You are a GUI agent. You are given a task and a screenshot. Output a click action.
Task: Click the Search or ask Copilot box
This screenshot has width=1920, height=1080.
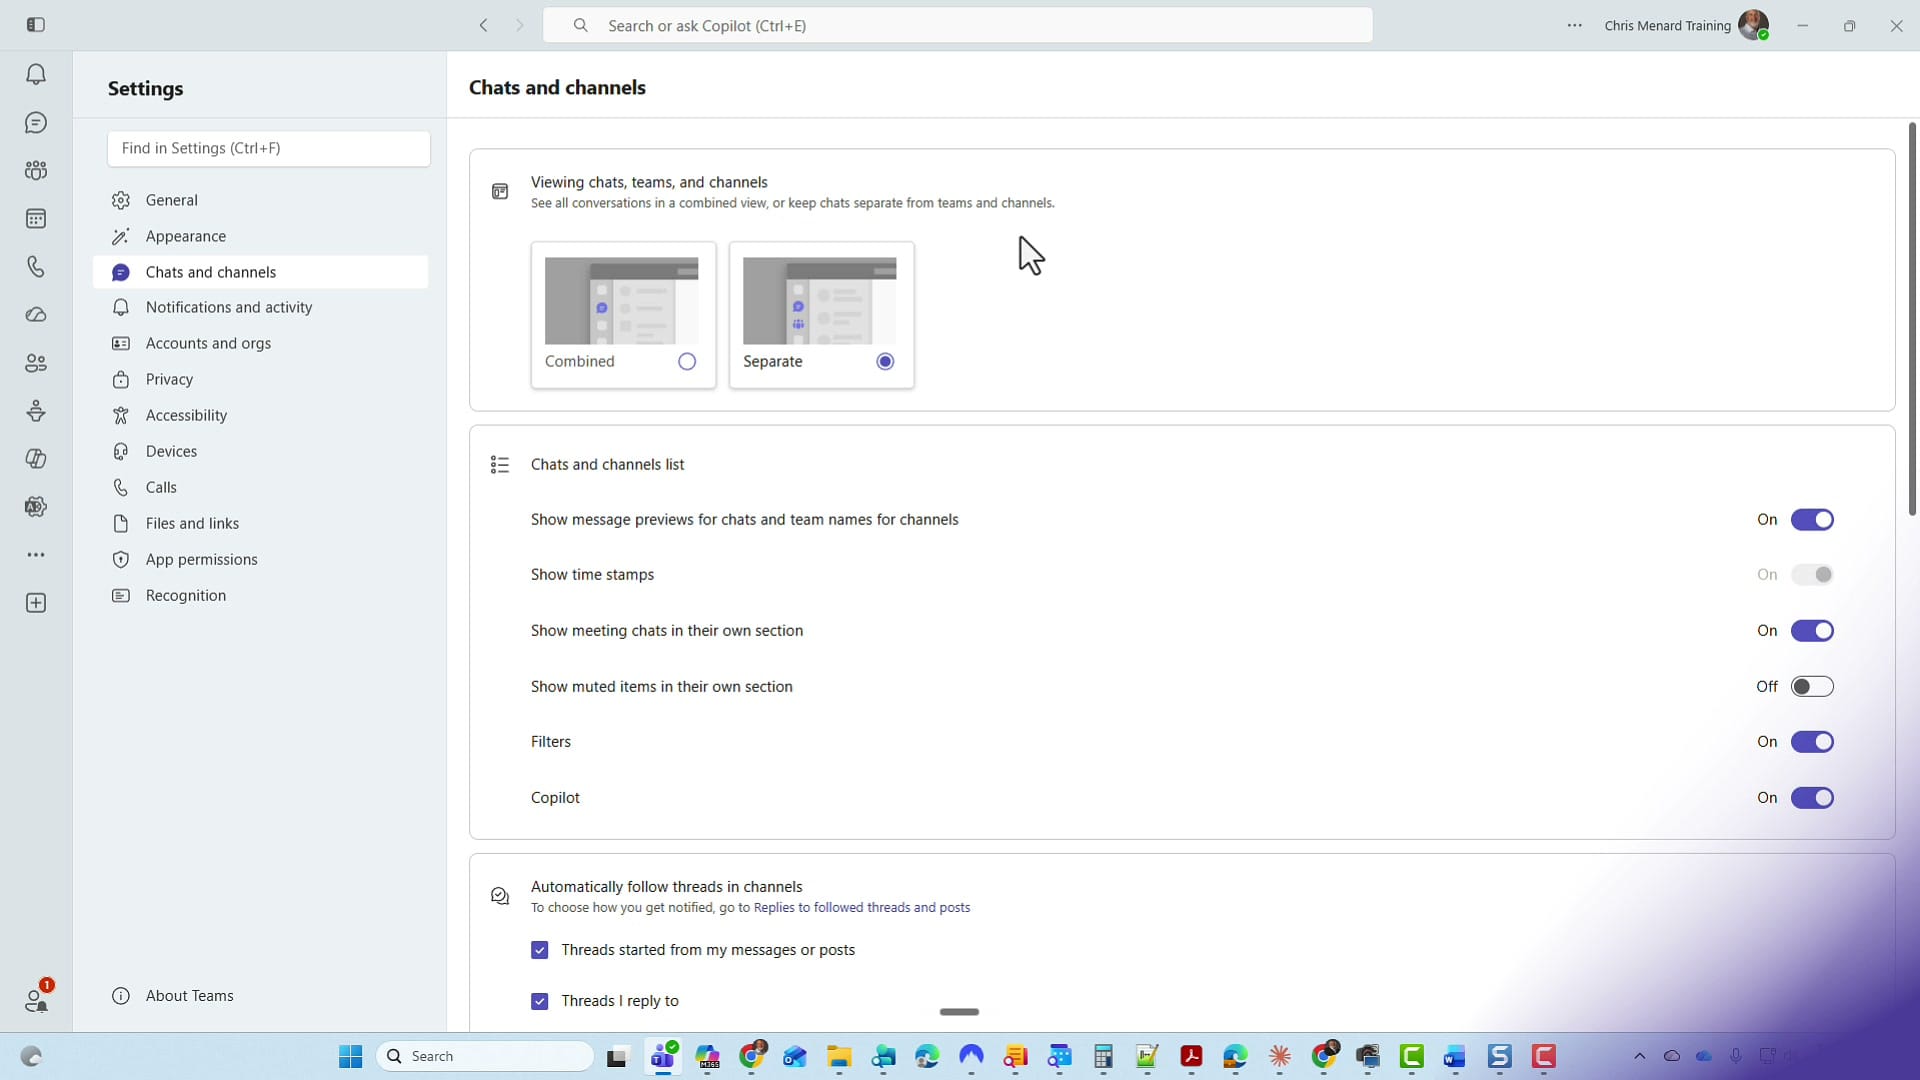tap(957, 25)
